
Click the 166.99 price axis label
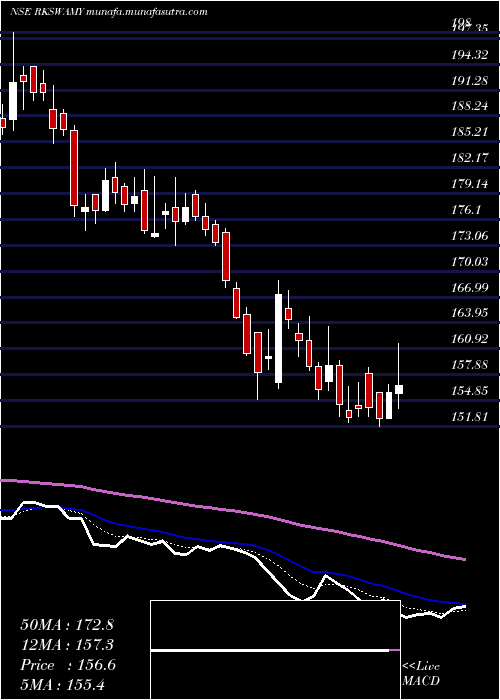[469, 287]
